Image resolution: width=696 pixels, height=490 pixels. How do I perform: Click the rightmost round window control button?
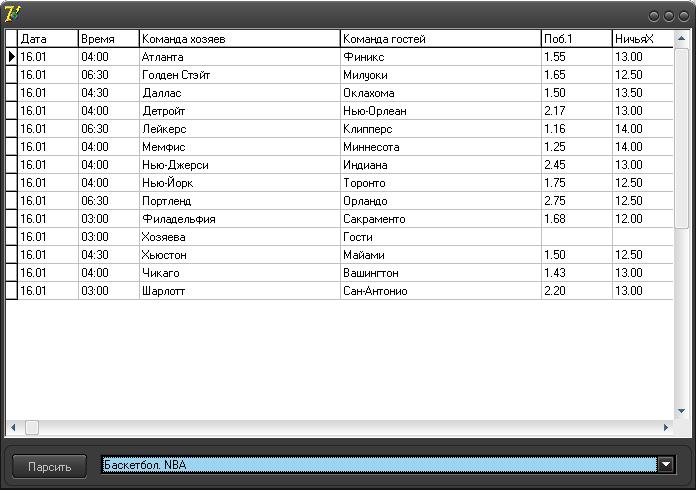(683, 16)
